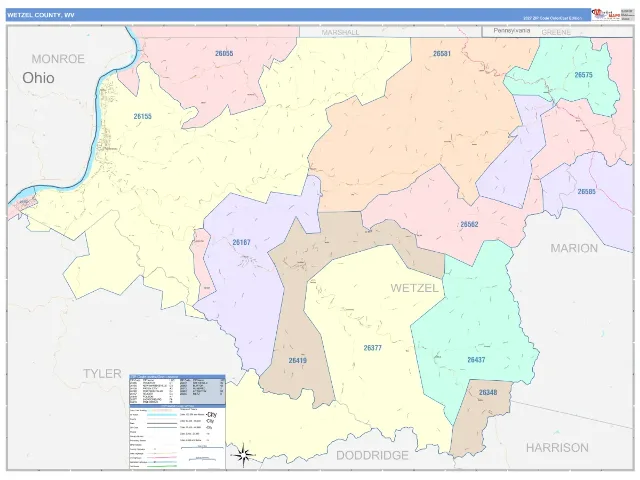This screenshot has height=480, width=640.
Task: Click ZIP code label 26575
Action: [x=583, y=75]
